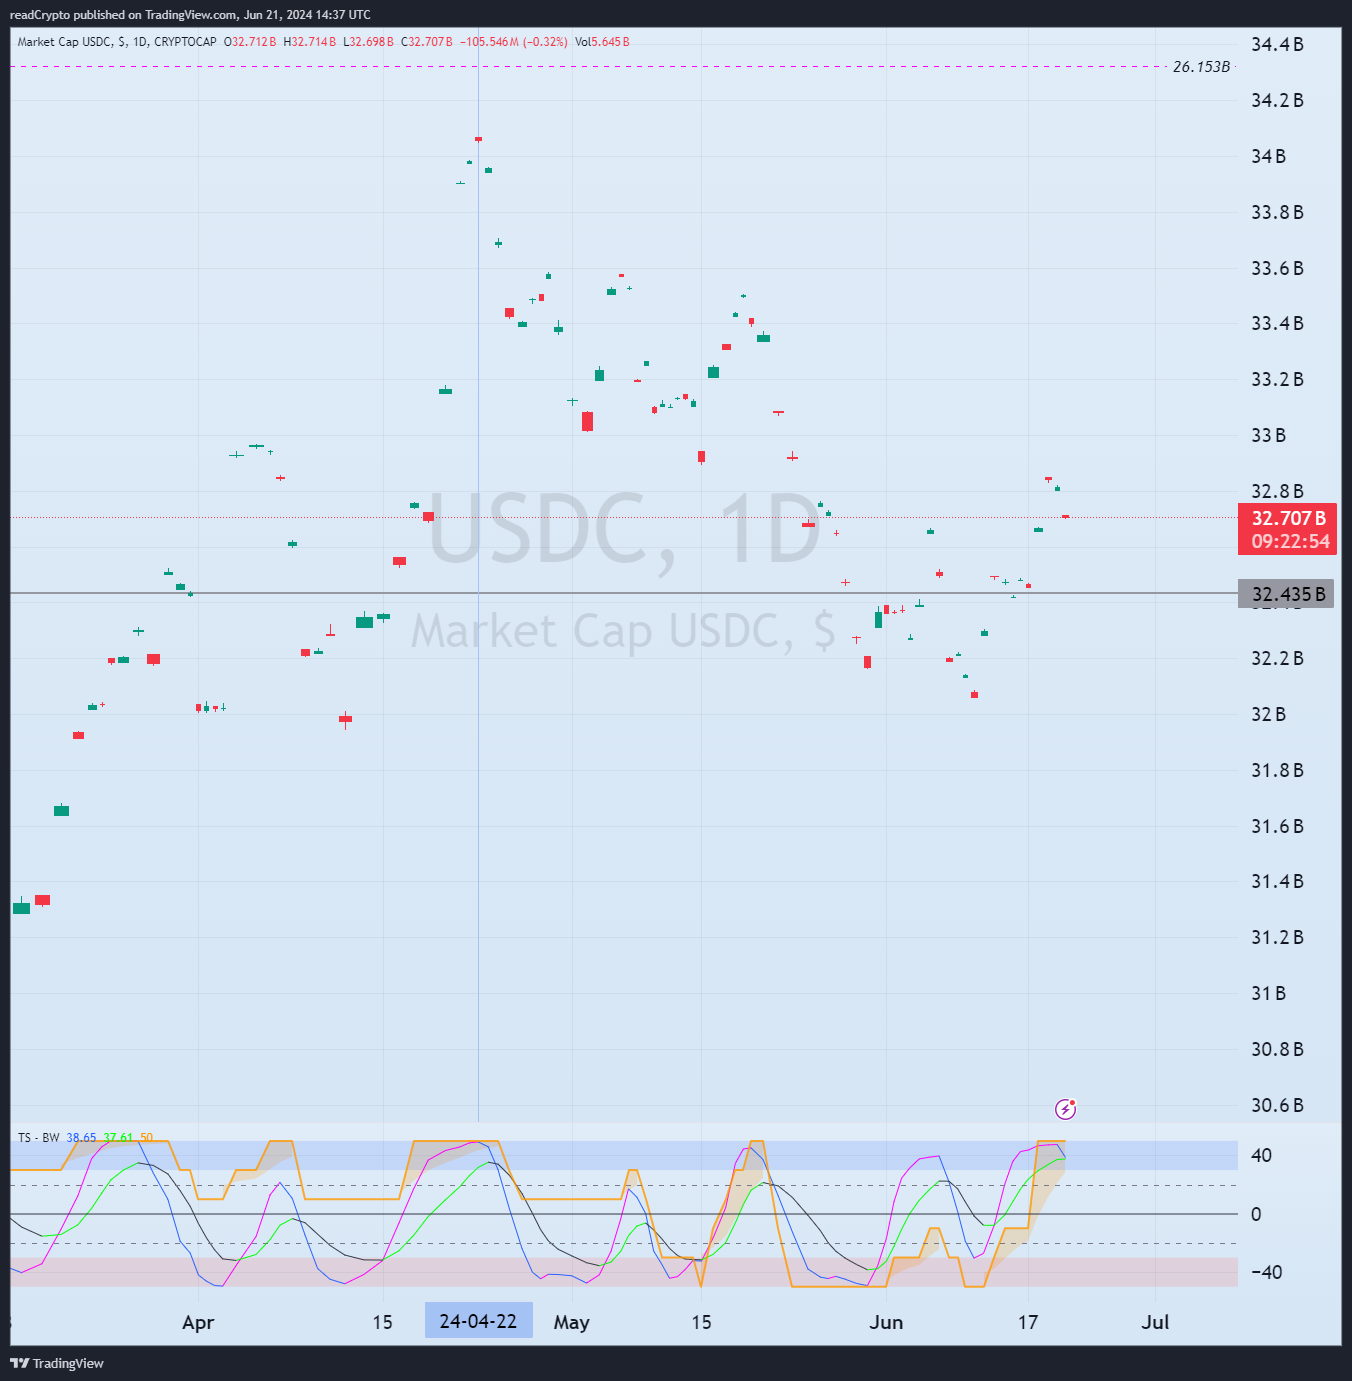The image size is (1352, 1381).
Task: Click the green indicator value 37.61
Action: [x=118, y=1138]
